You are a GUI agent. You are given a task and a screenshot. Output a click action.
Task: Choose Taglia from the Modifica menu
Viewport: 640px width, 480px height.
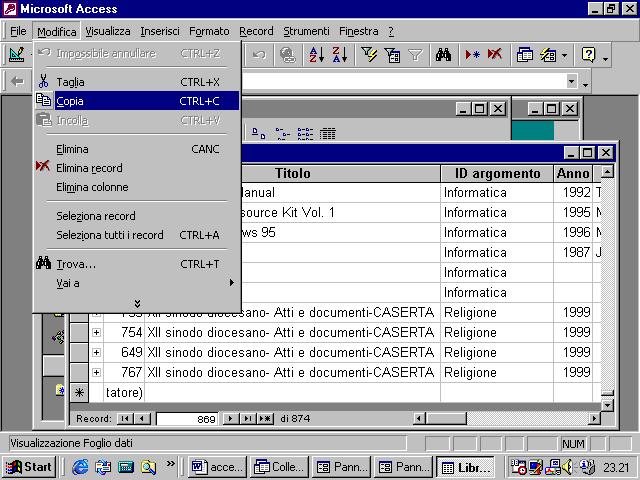tap(137, 82)
